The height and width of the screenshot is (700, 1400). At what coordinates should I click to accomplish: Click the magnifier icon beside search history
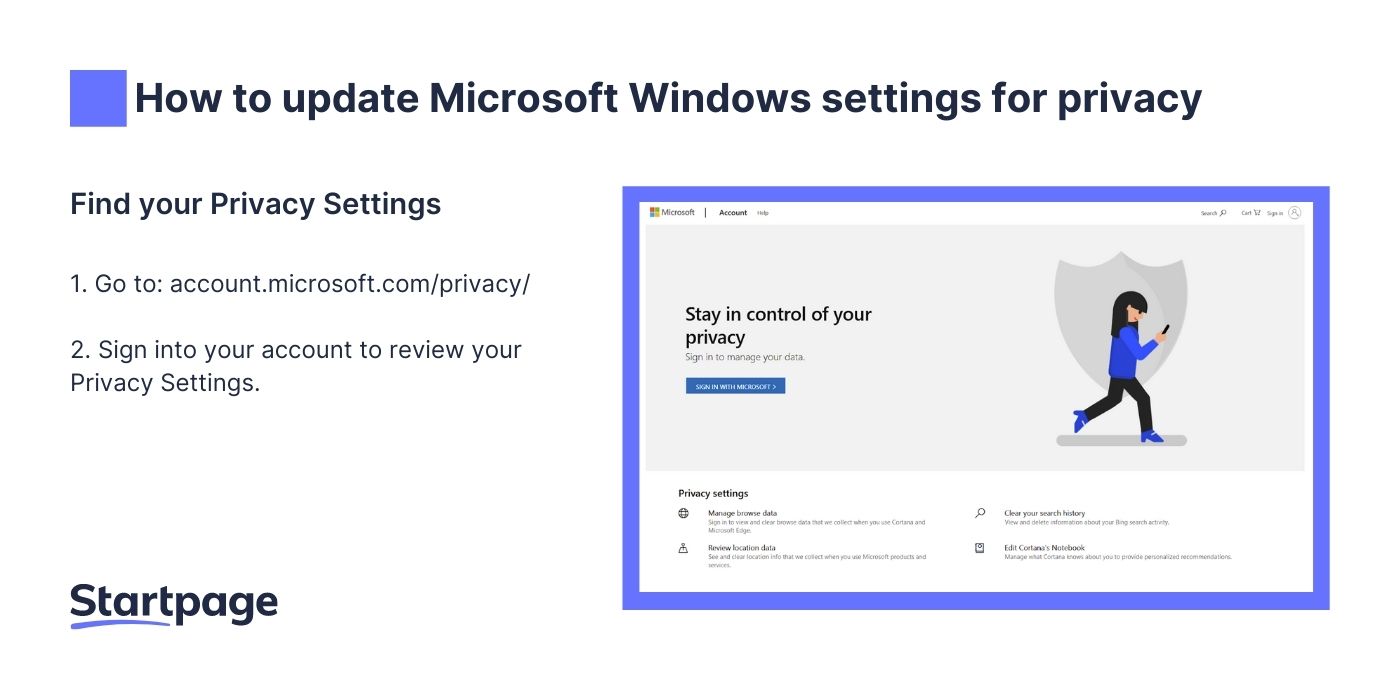pos(980,513)
